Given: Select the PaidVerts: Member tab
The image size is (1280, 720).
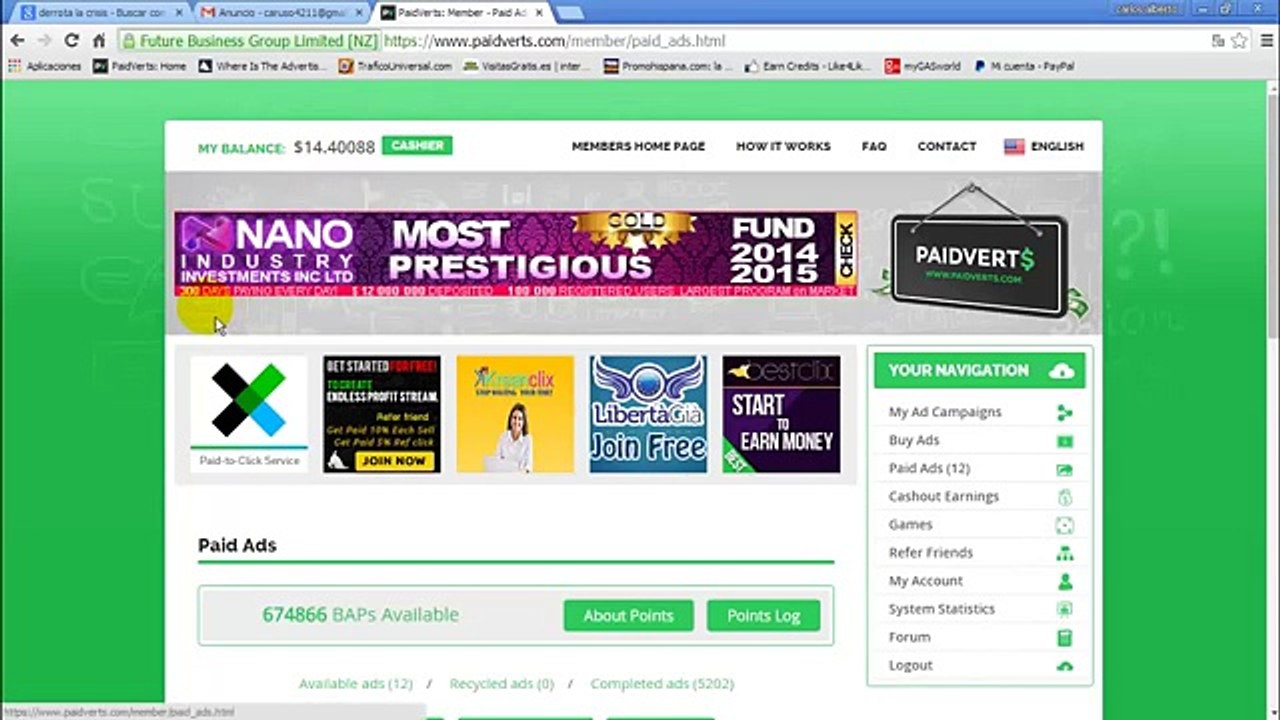Looking at the screenshot, I should tap(463, 13).
